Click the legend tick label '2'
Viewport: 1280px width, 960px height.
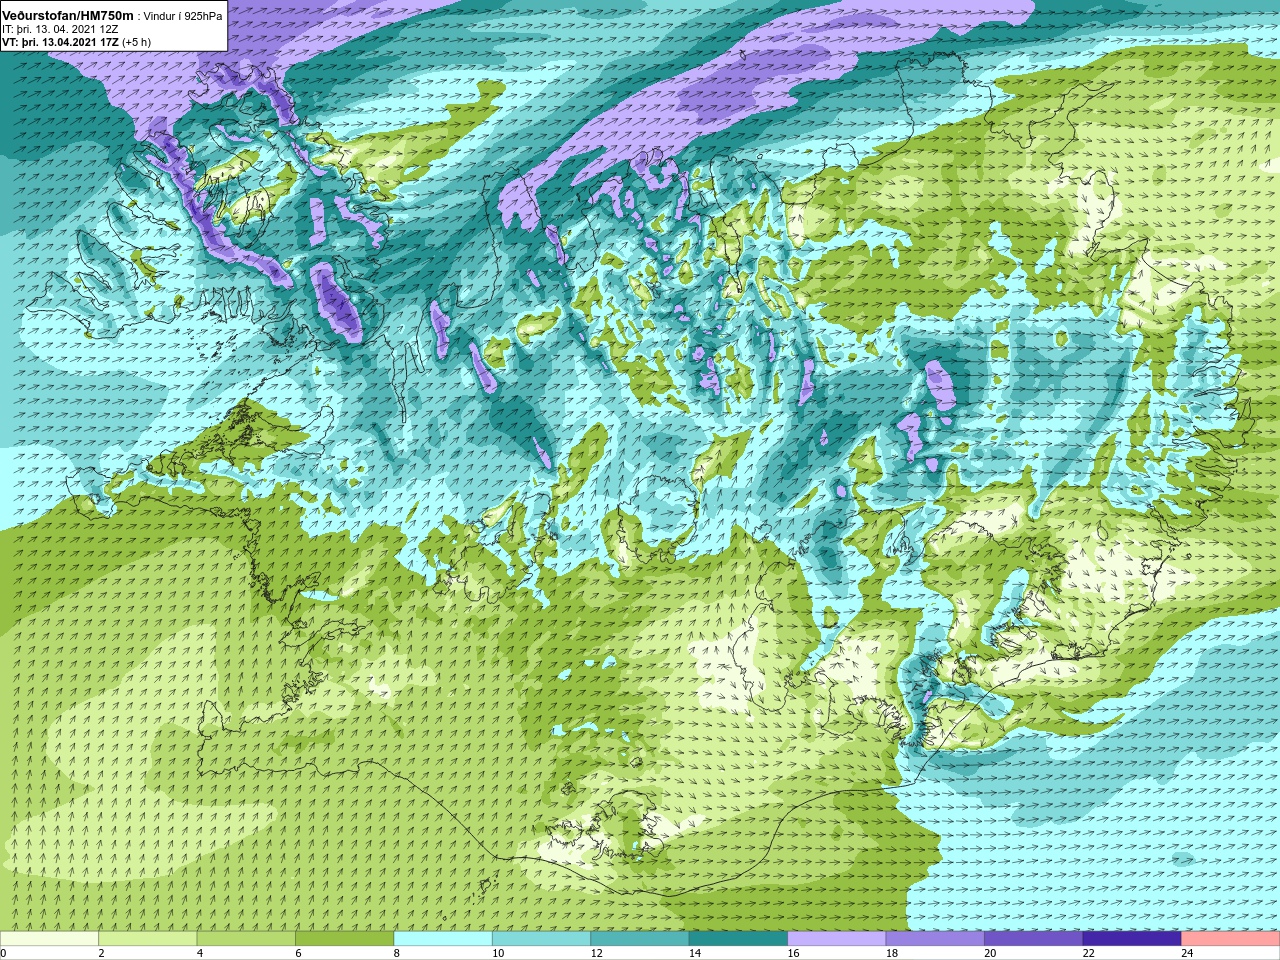tap(101, 953)
